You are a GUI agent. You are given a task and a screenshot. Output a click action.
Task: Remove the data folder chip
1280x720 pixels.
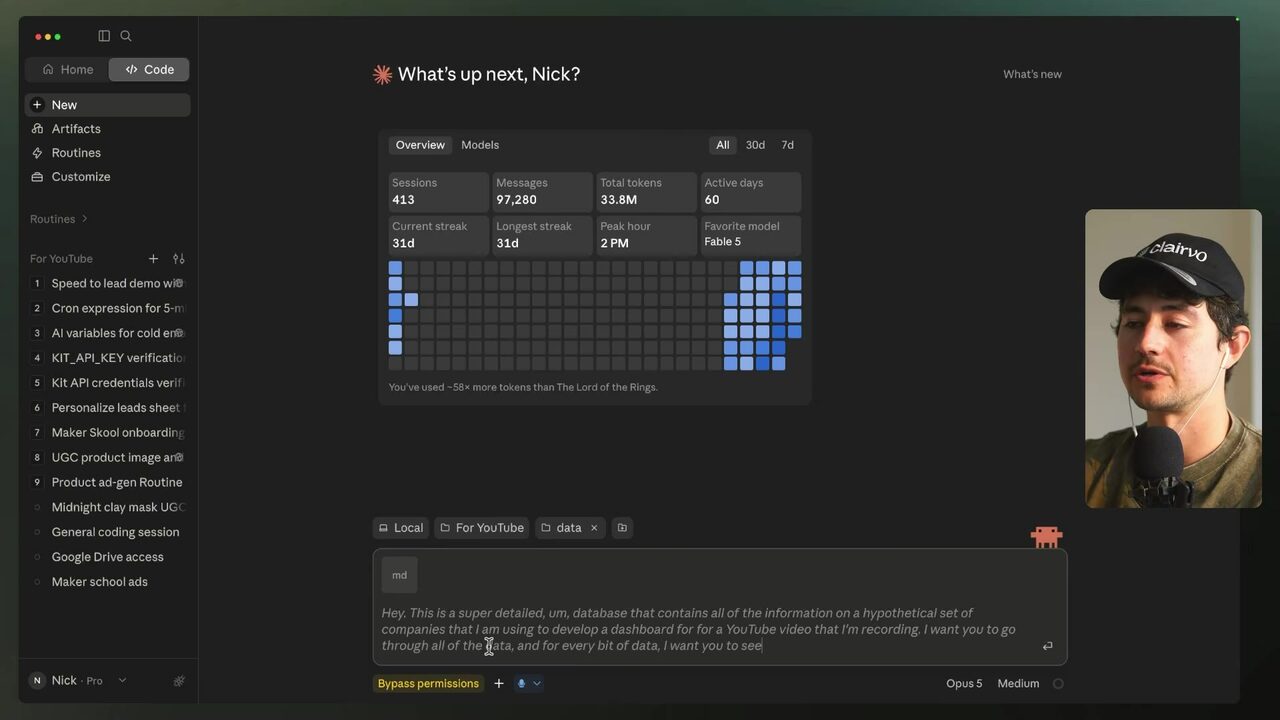594,528
